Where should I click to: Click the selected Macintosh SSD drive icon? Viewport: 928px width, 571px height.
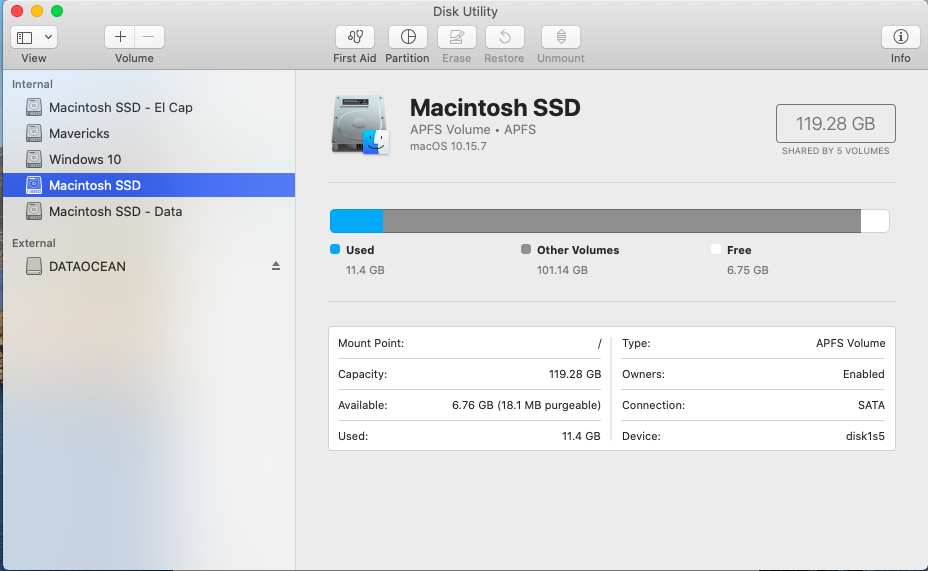[34, 185]
